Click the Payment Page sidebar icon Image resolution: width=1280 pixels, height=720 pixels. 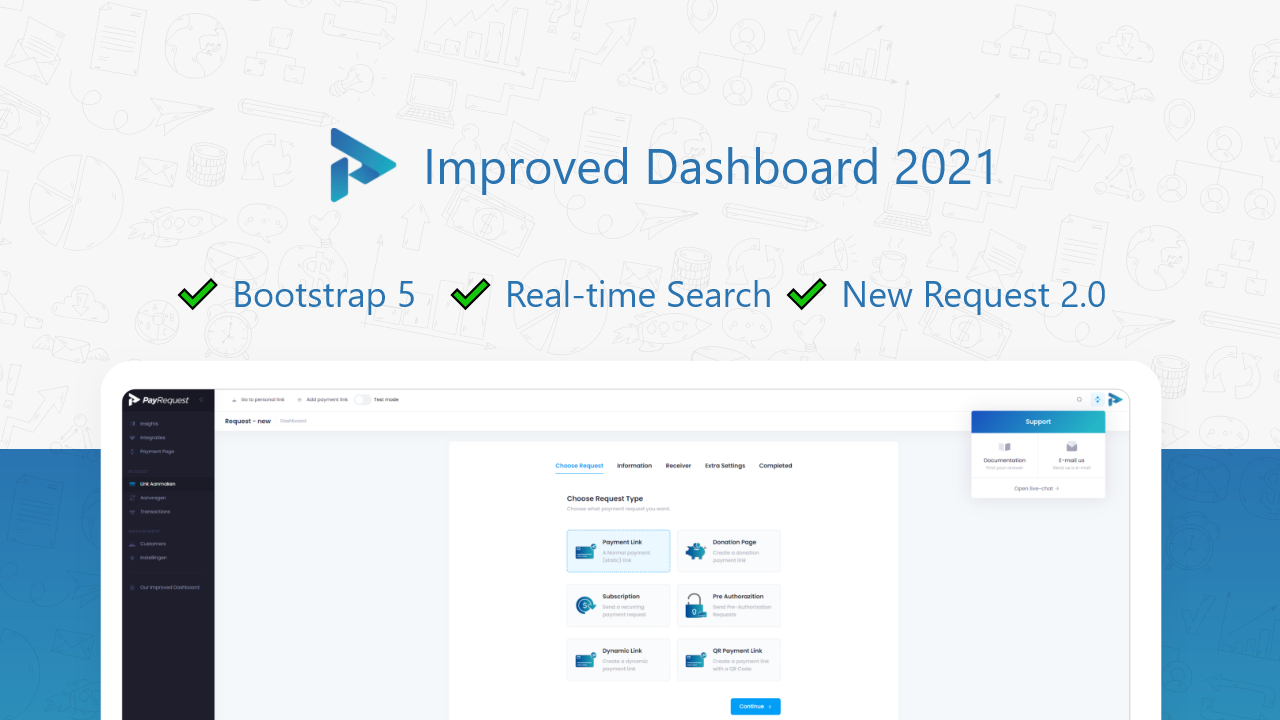[132, 452]
